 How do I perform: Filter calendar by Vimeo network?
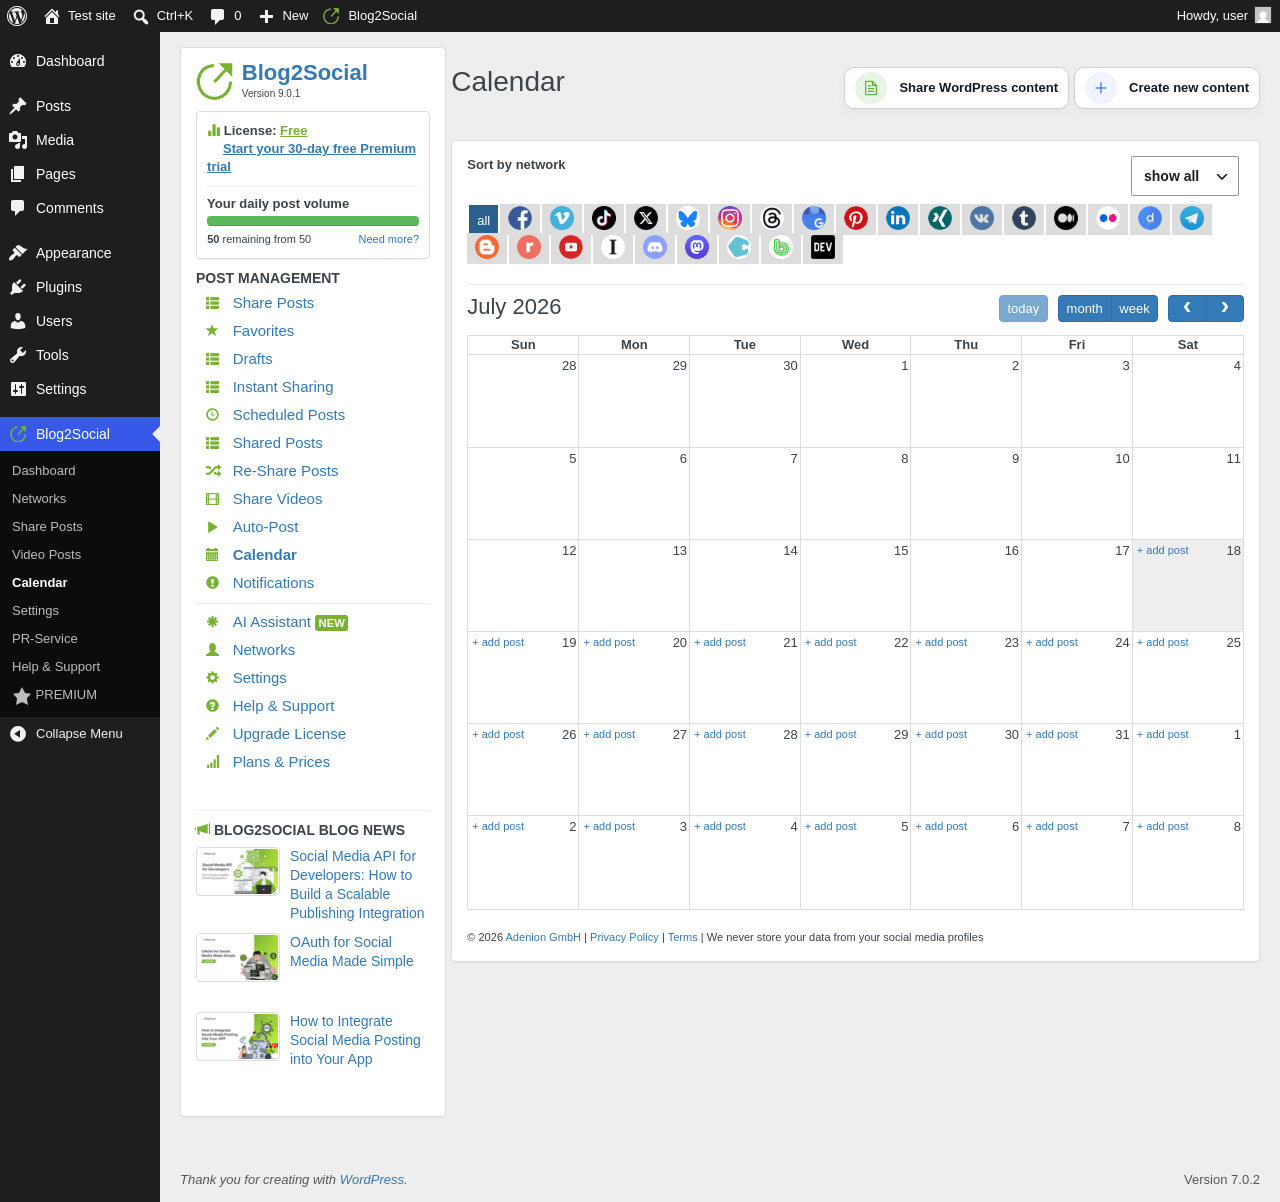[x=562, y=219]
